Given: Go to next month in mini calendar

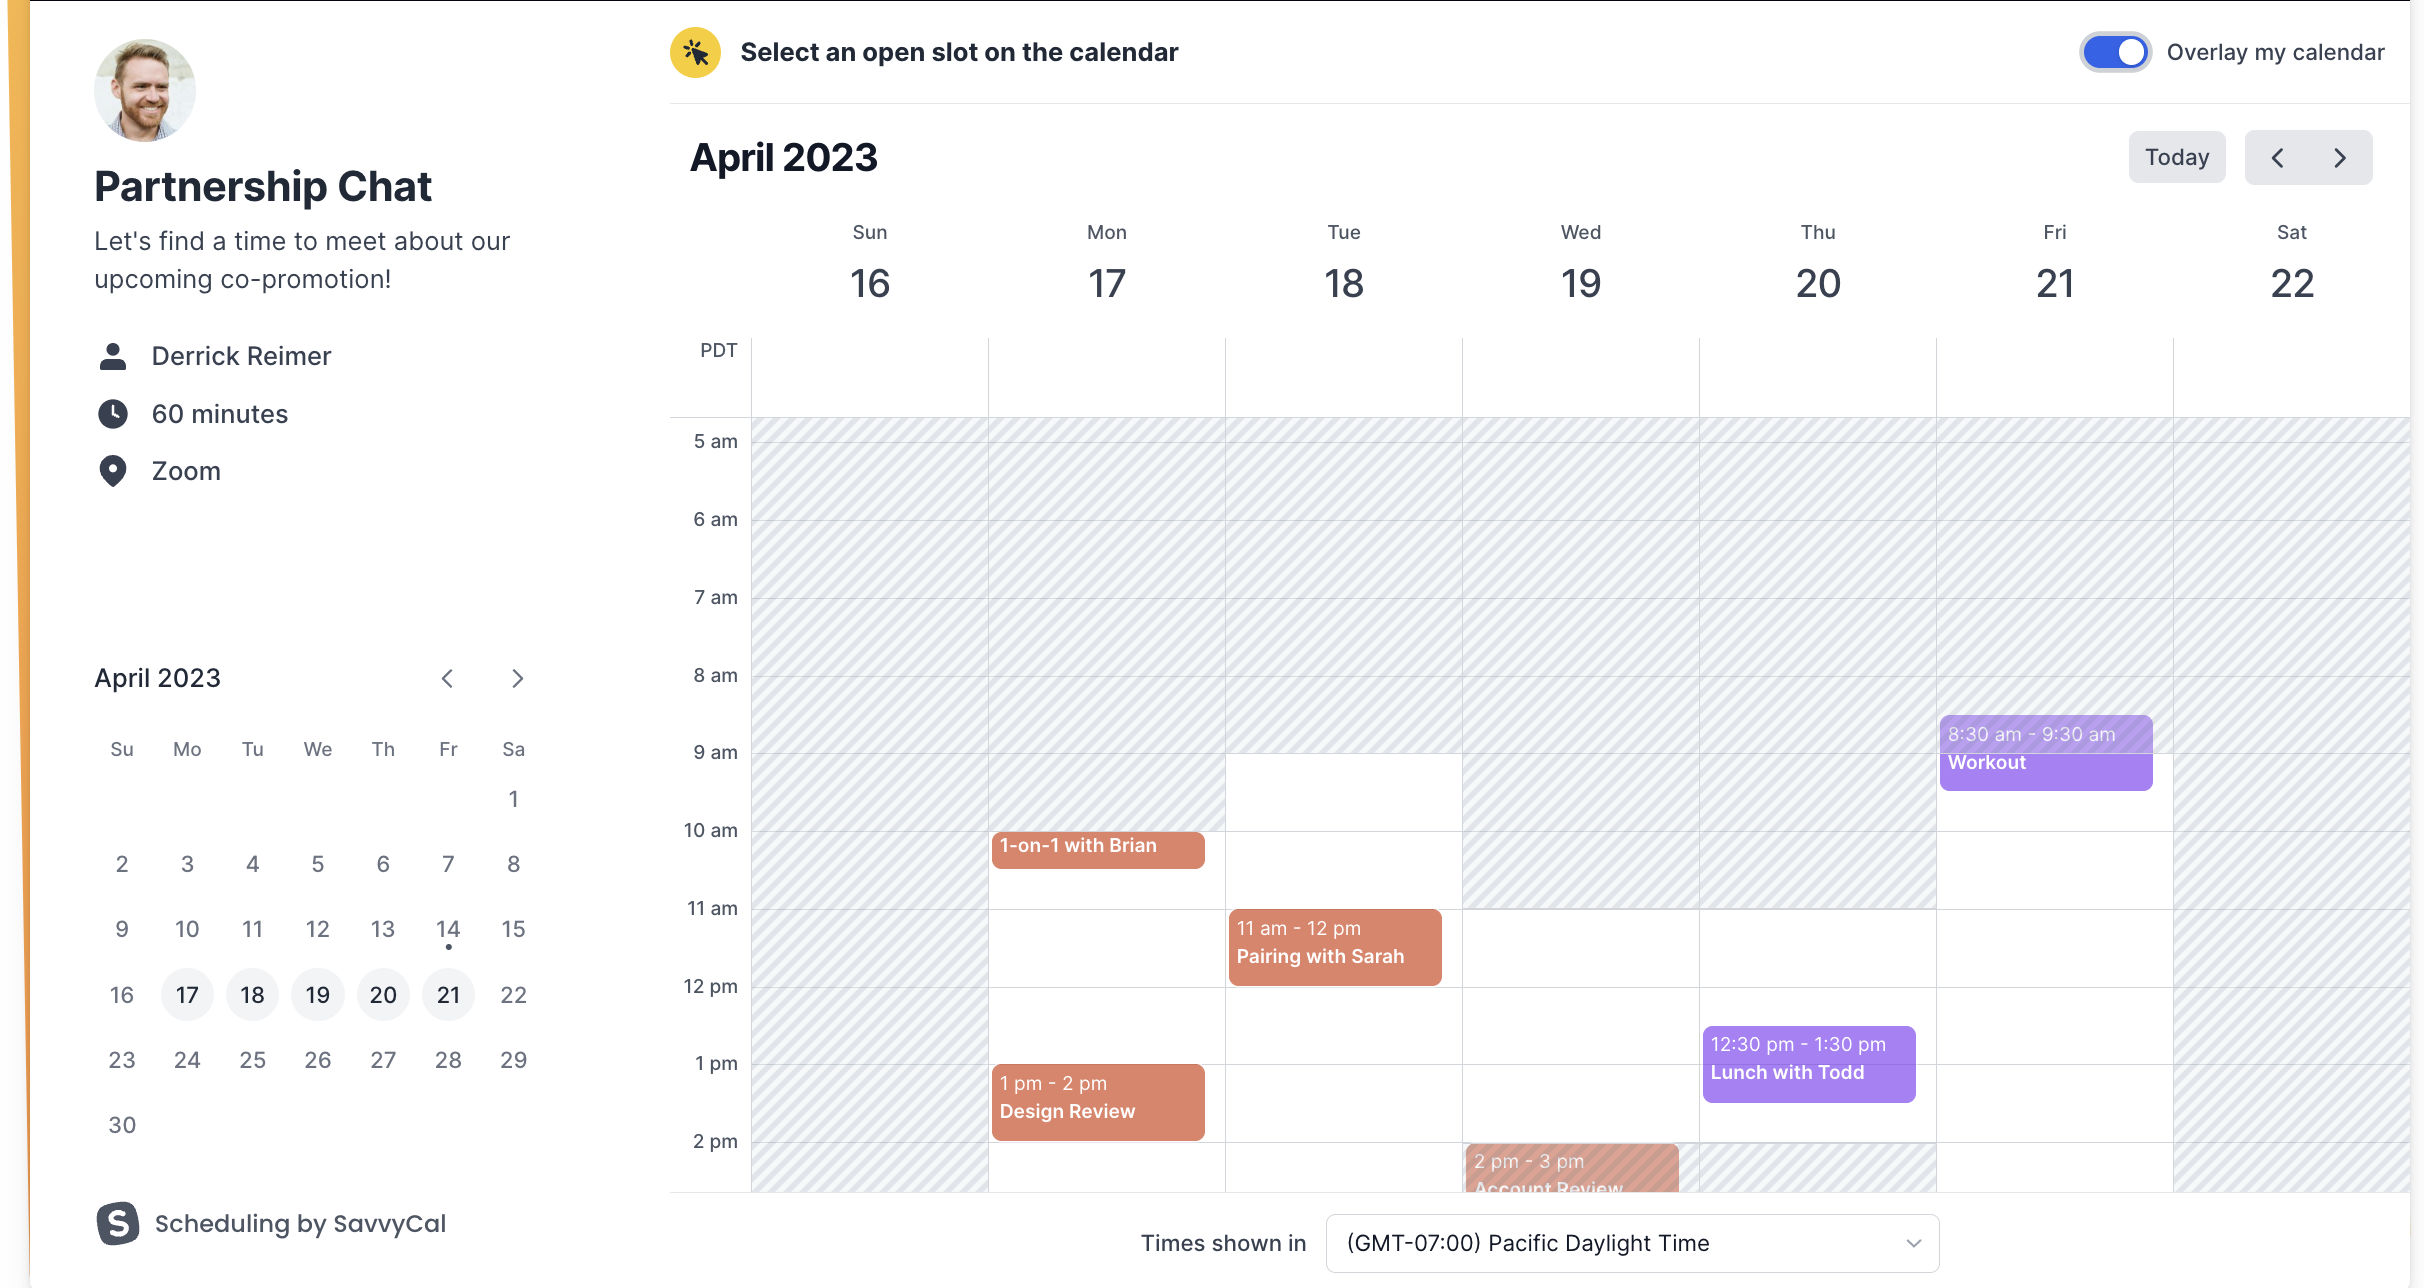Looking at the screenshot, I should (x=518, y=678).
